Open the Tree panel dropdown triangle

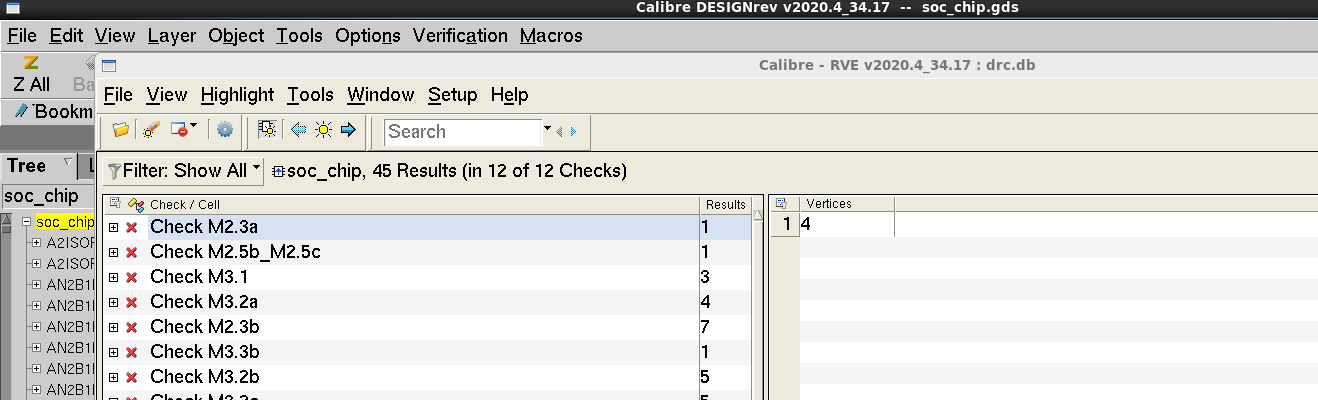click(68, 162)
